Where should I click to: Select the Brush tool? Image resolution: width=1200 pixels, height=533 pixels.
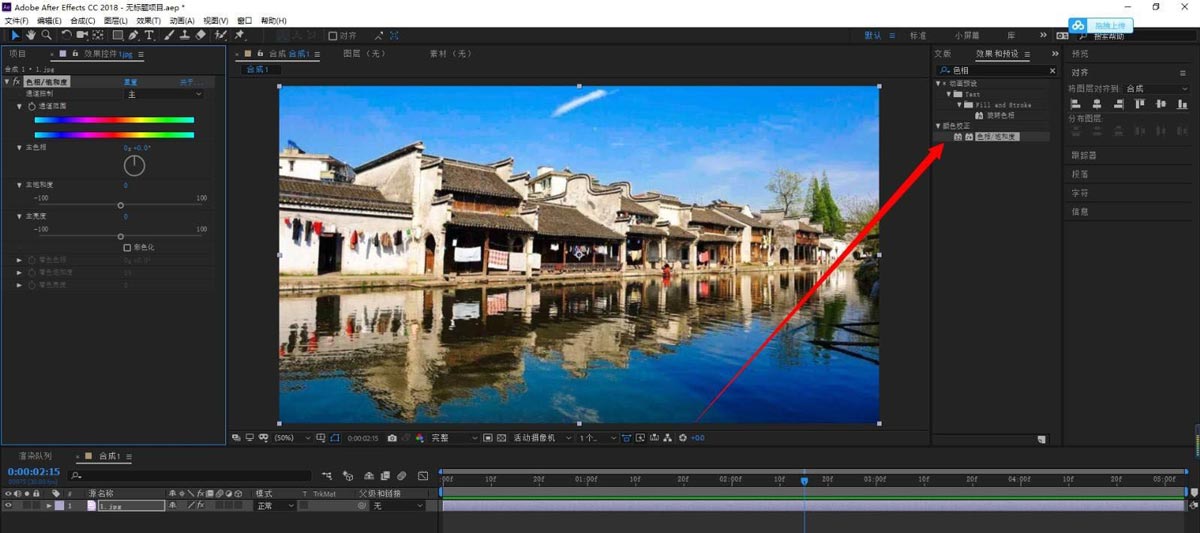point(169,35)
